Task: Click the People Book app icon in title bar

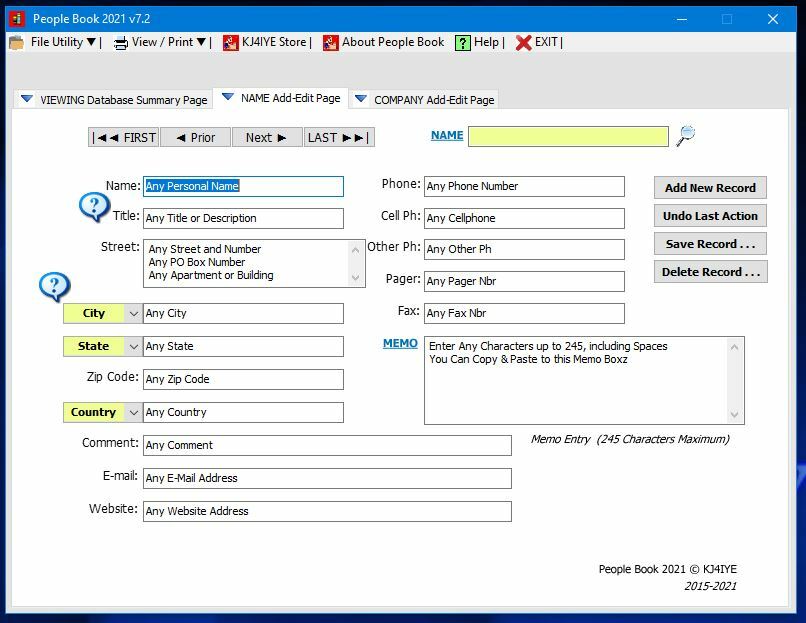Action: tap(17, 19)
